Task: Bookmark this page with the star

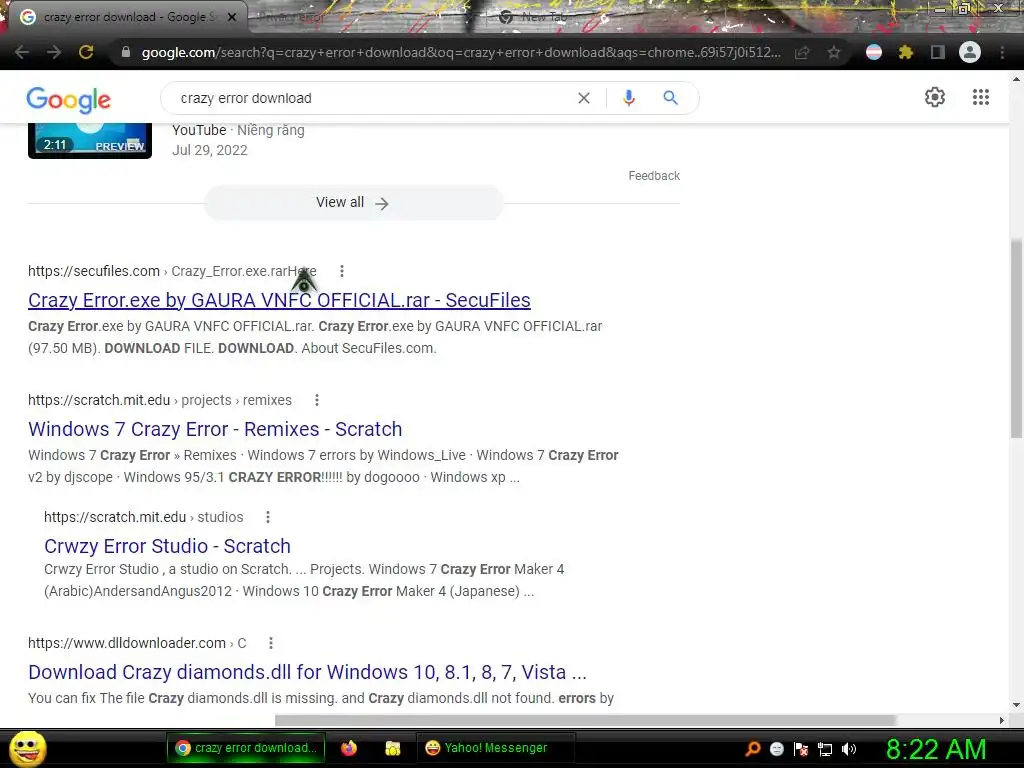Action: (834, 52)
